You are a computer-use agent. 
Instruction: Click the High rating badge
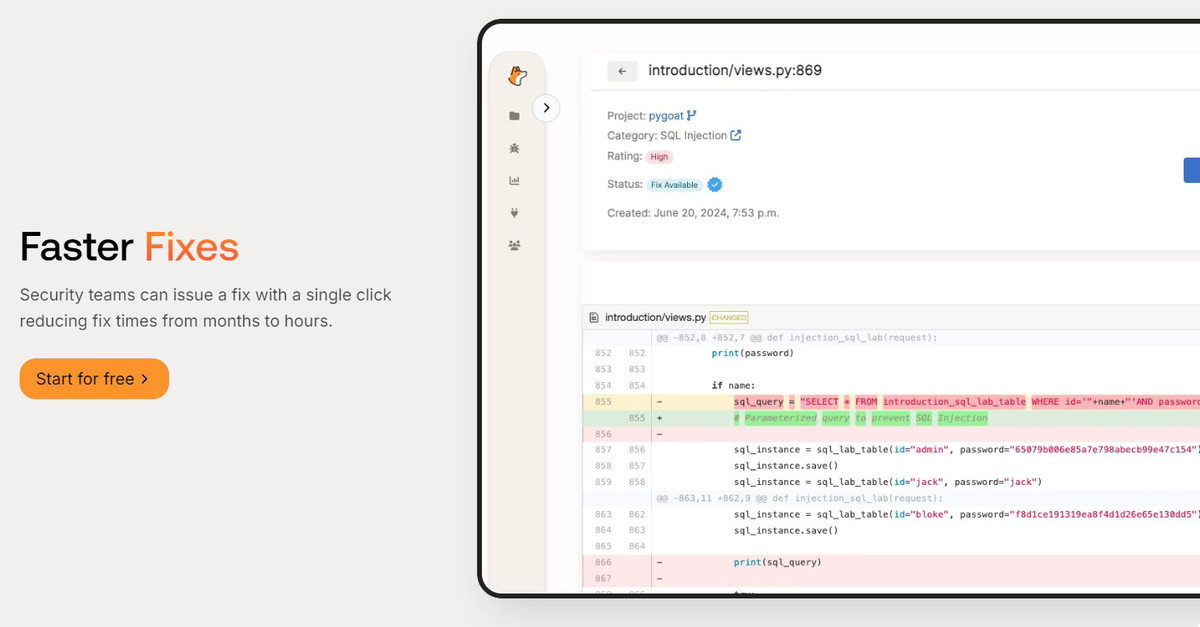coord(659,157)
